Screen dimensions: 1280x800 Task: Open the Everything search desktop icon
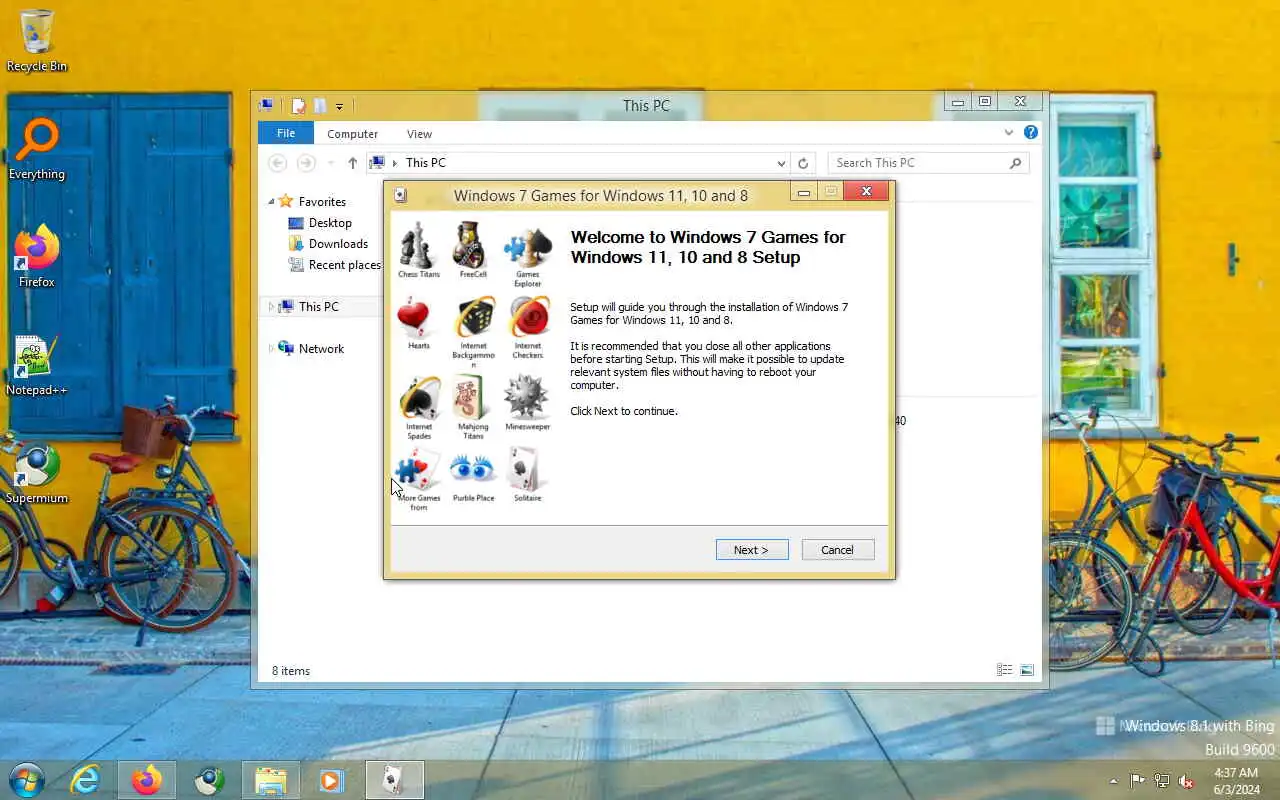[37, 148]
